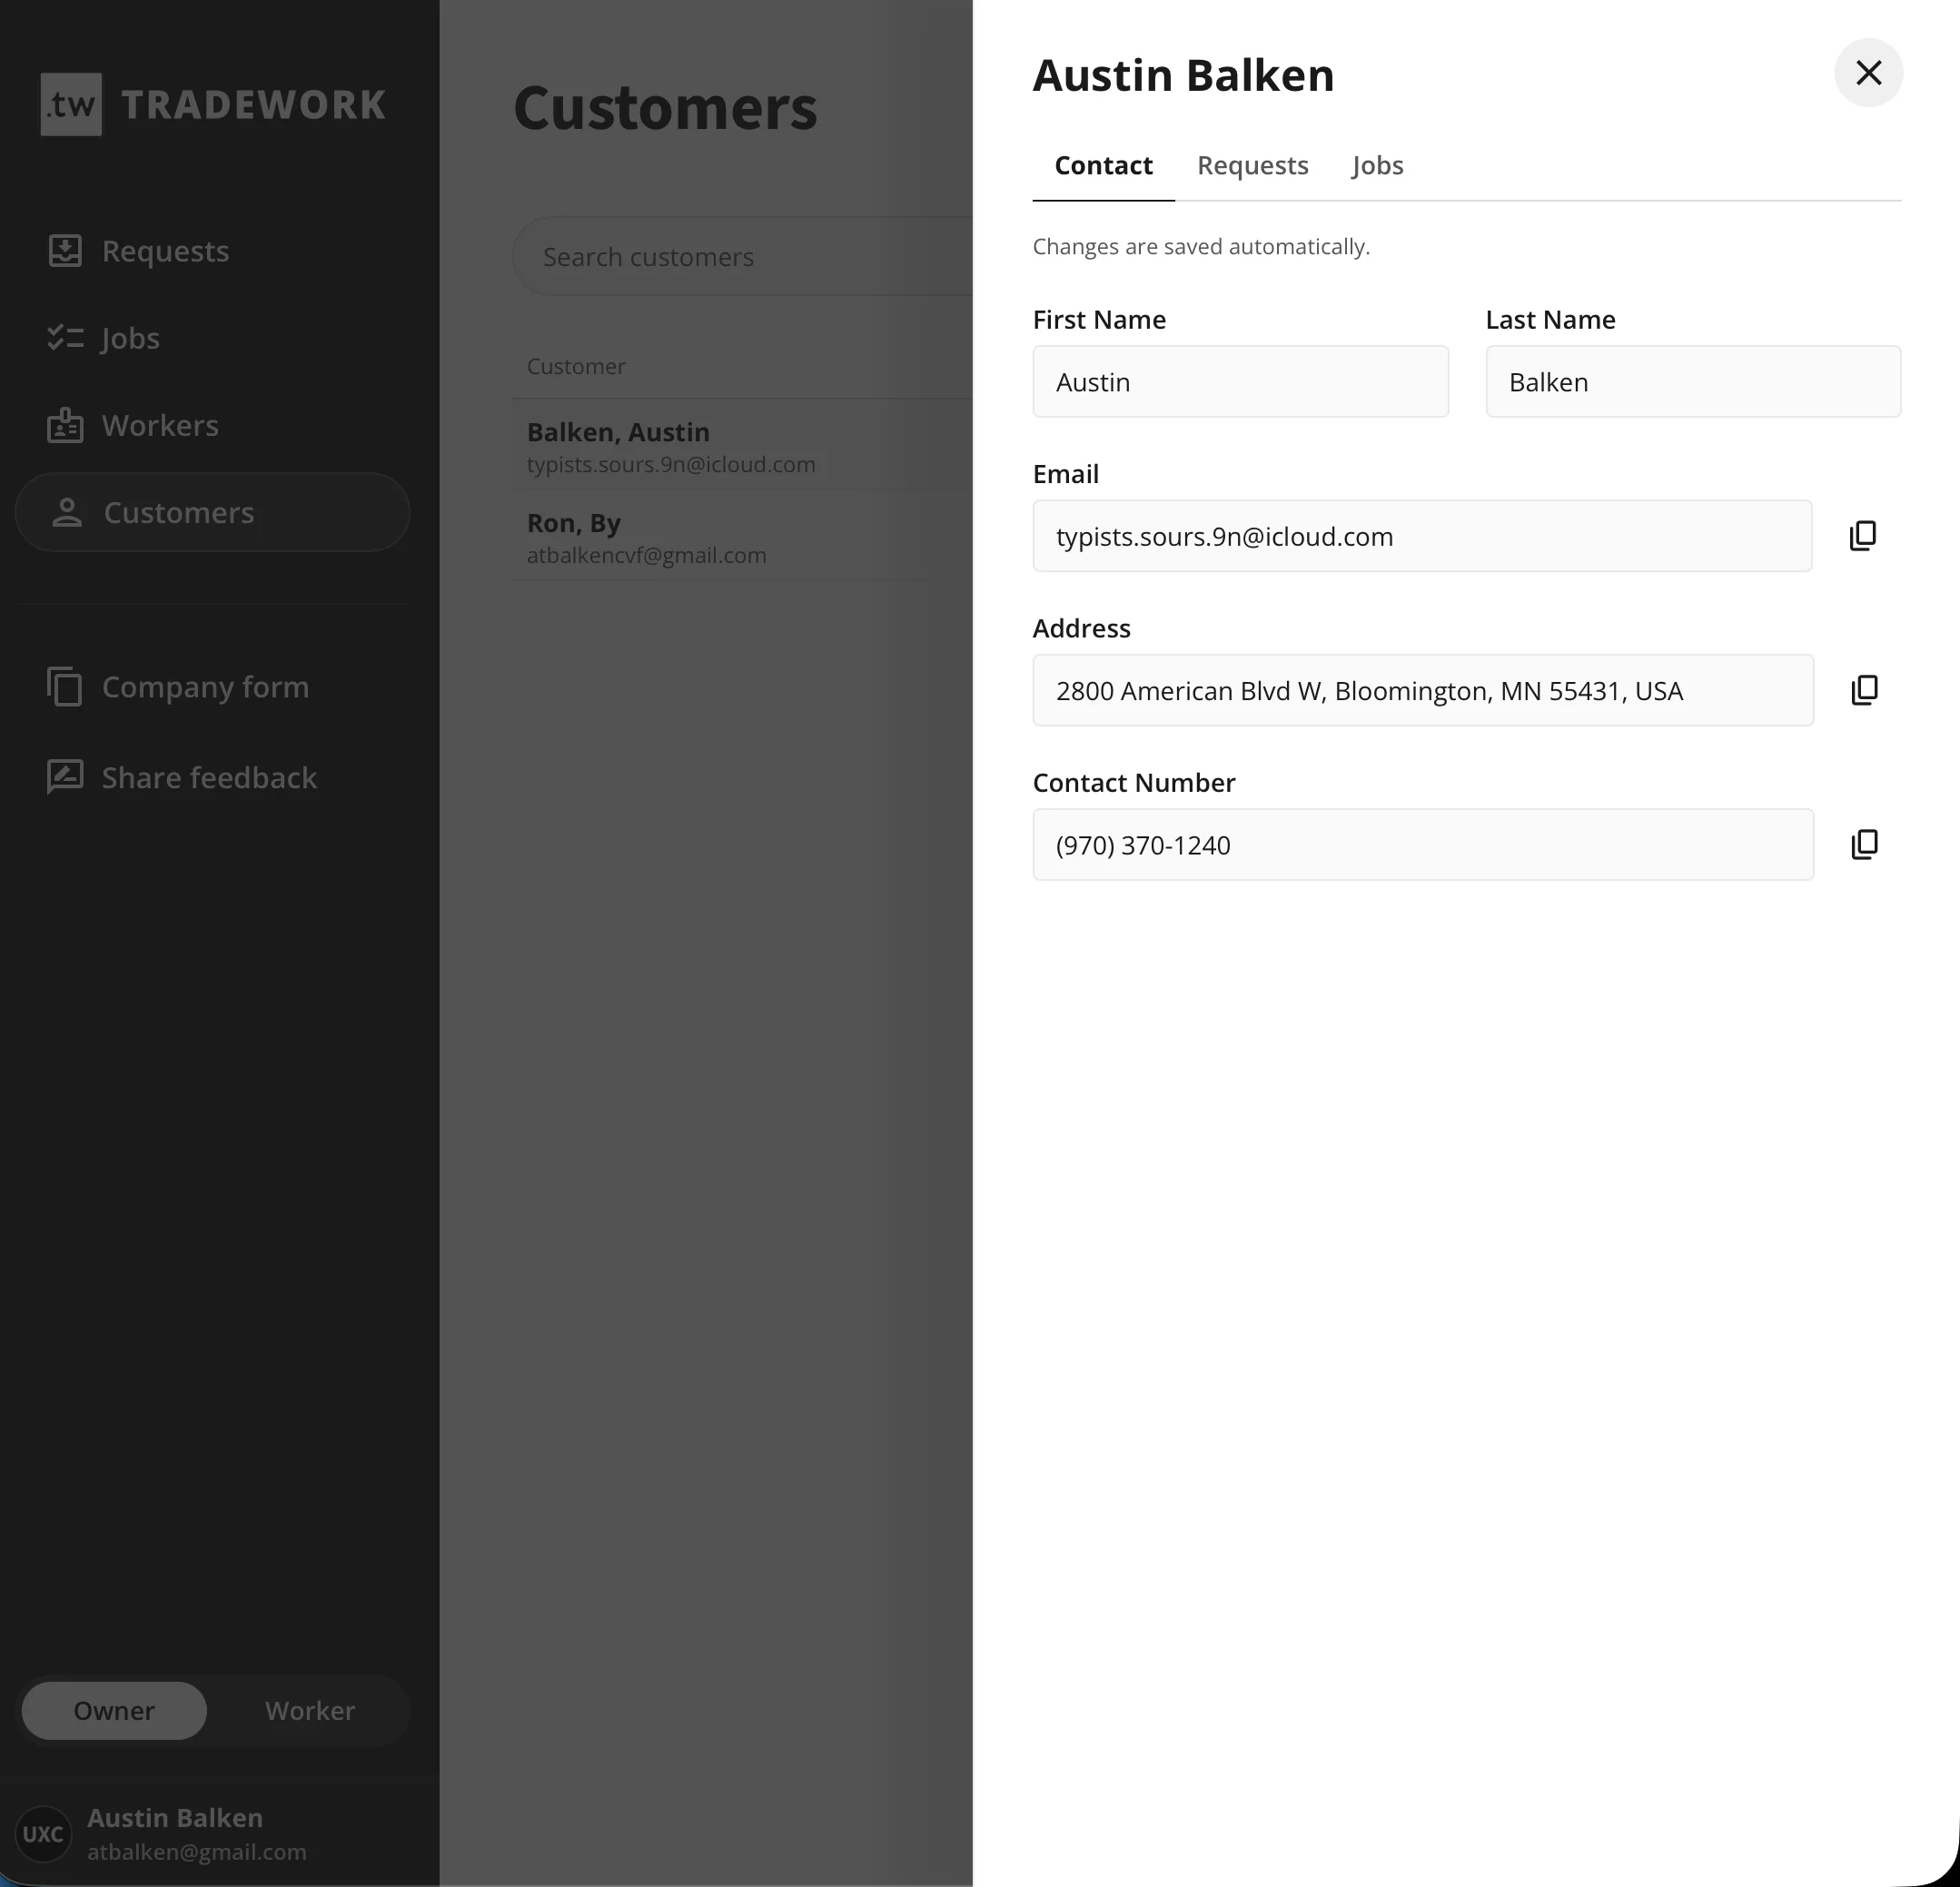
Task: Click the Austin Balken panel title
Action: [x=1183, y=76]
